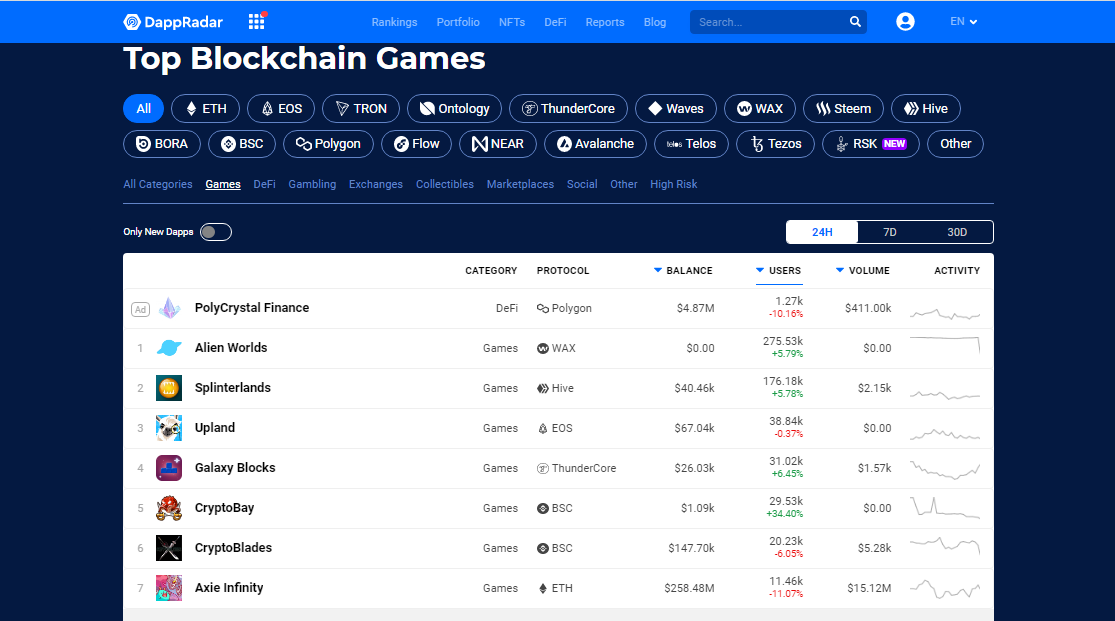Sort table by USERS column
The image size is (1115, 621).
click(779, 270)
